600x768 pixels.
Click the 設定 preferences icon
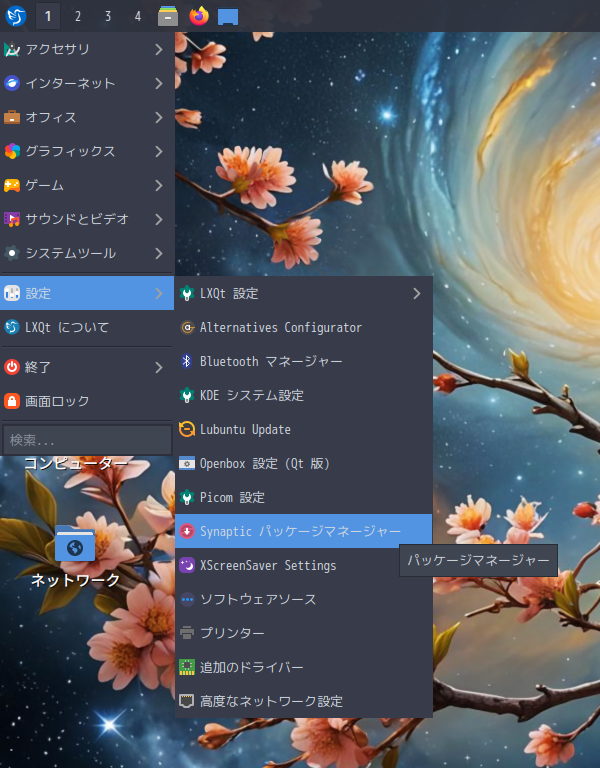[x=12, y=293]
